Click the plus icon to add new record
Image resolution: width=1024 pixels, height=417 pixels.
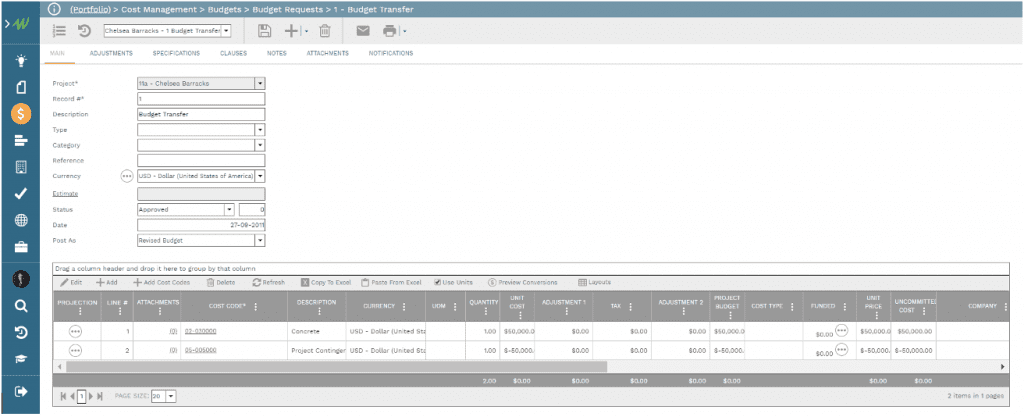(291, 31)
